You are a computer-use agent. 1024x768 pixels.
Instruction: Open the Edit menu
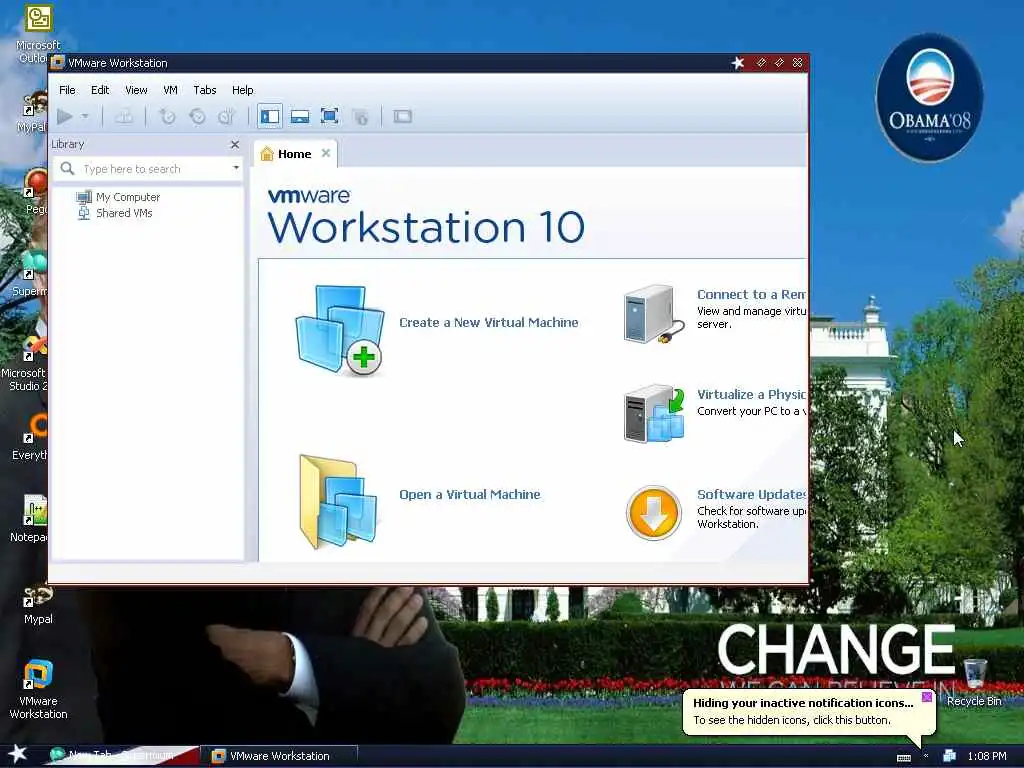click(100, 90)
